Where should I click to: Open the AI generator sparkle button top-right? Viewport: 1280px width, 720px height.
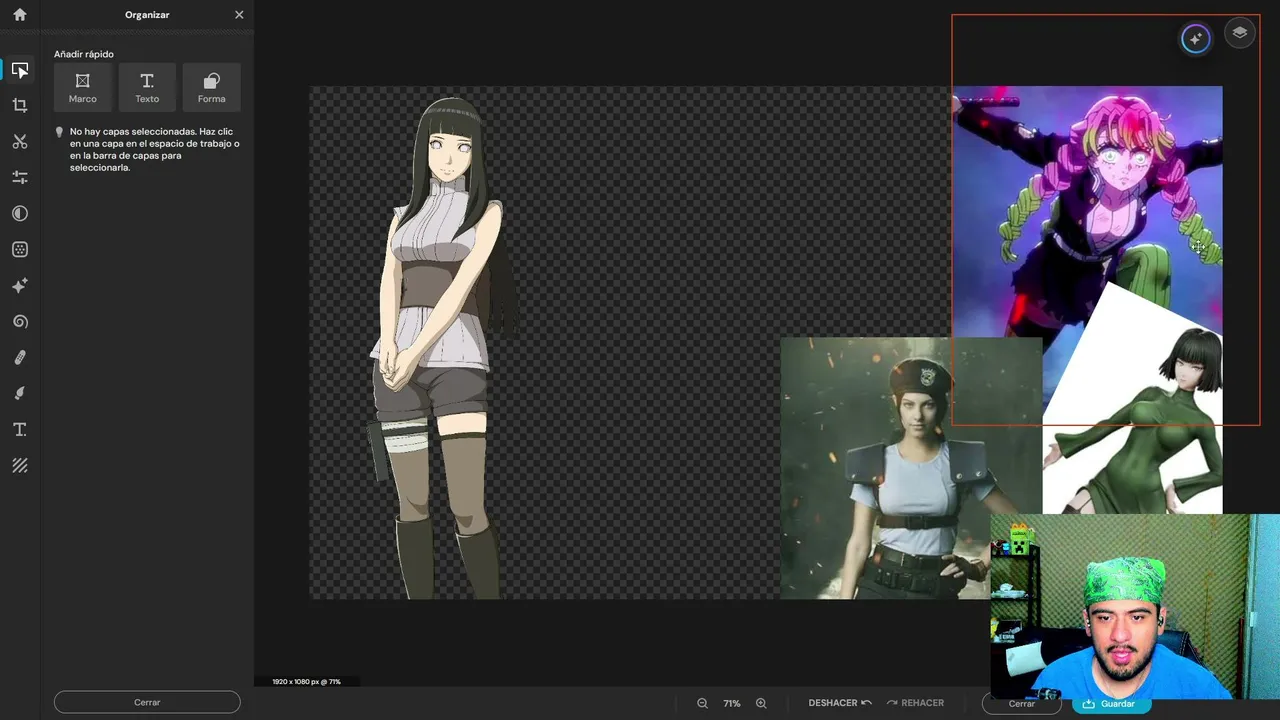click(1195, 39)
